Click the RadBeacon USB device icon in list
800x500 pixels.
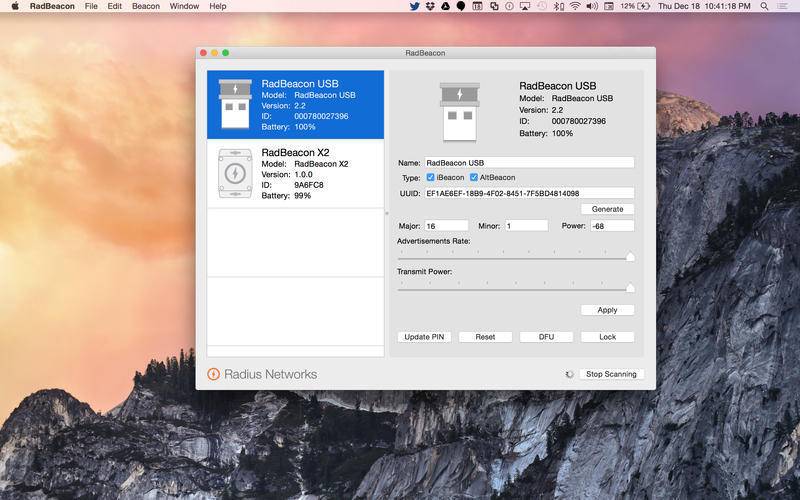235,104
